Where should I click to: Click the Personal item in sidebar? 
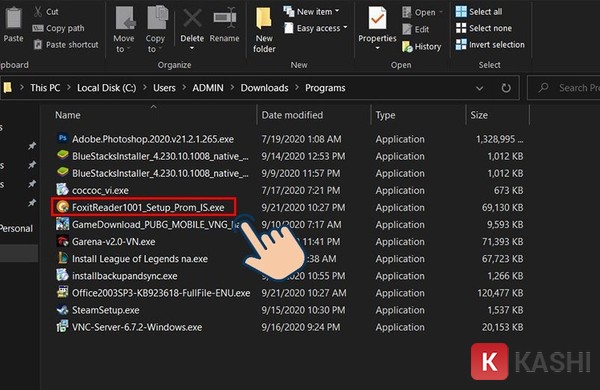click(x=16, y=228)
